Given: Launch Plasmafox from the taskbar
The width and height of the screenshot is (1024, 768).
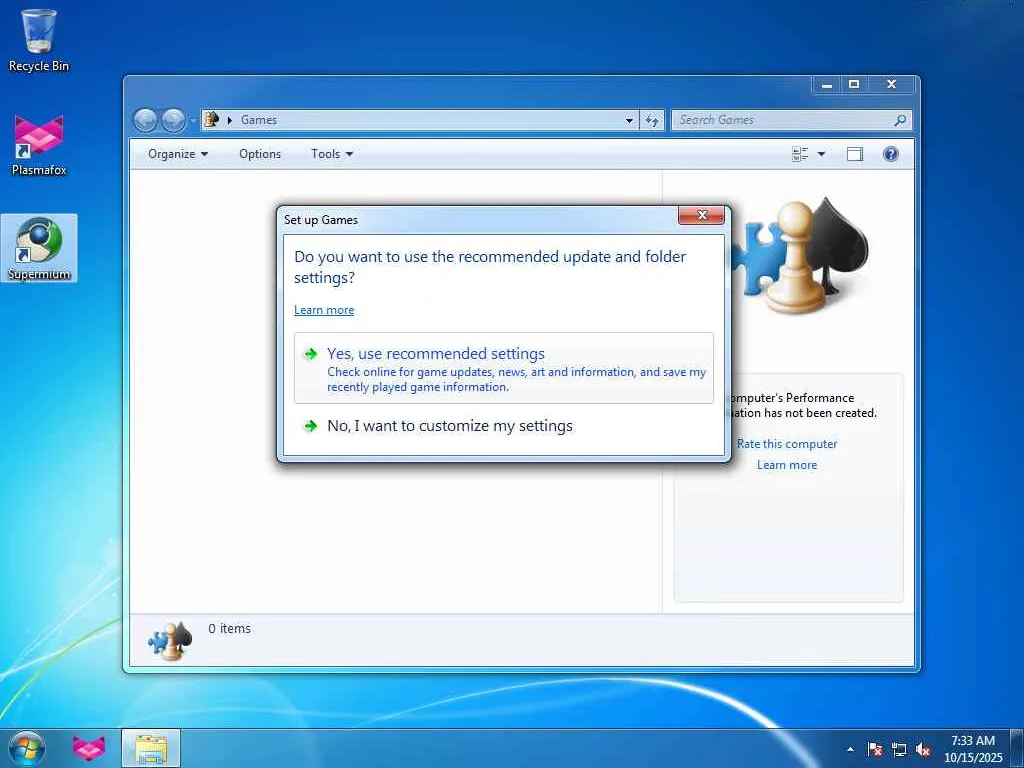Looking at the screenshot, I should (x=89, y=748).
